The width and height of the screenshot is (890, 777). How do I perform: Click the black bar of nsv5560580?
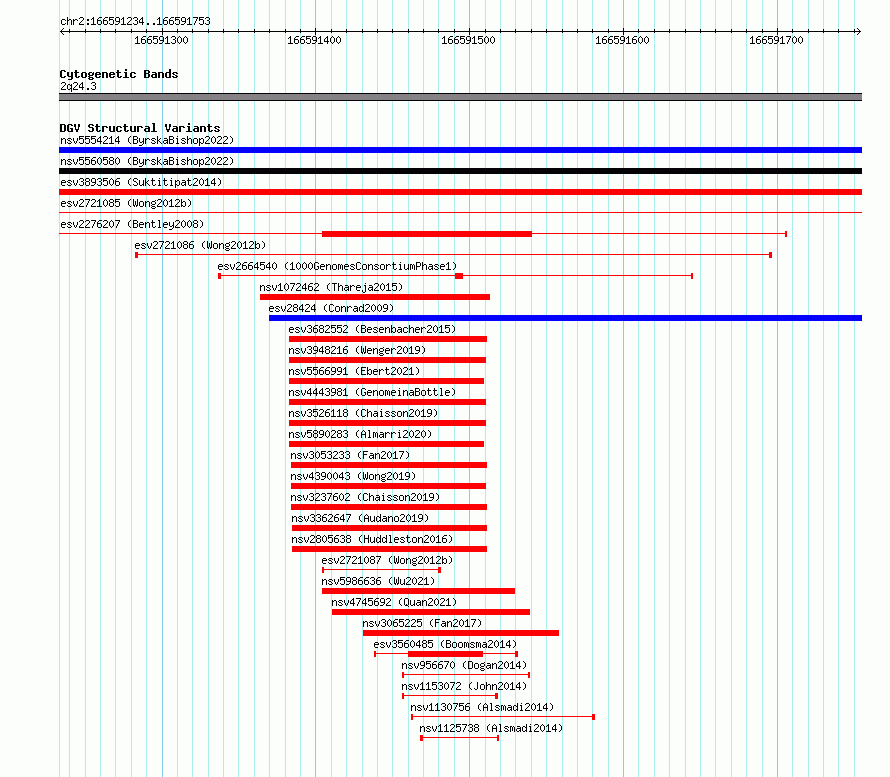click(x=460, y=171)
